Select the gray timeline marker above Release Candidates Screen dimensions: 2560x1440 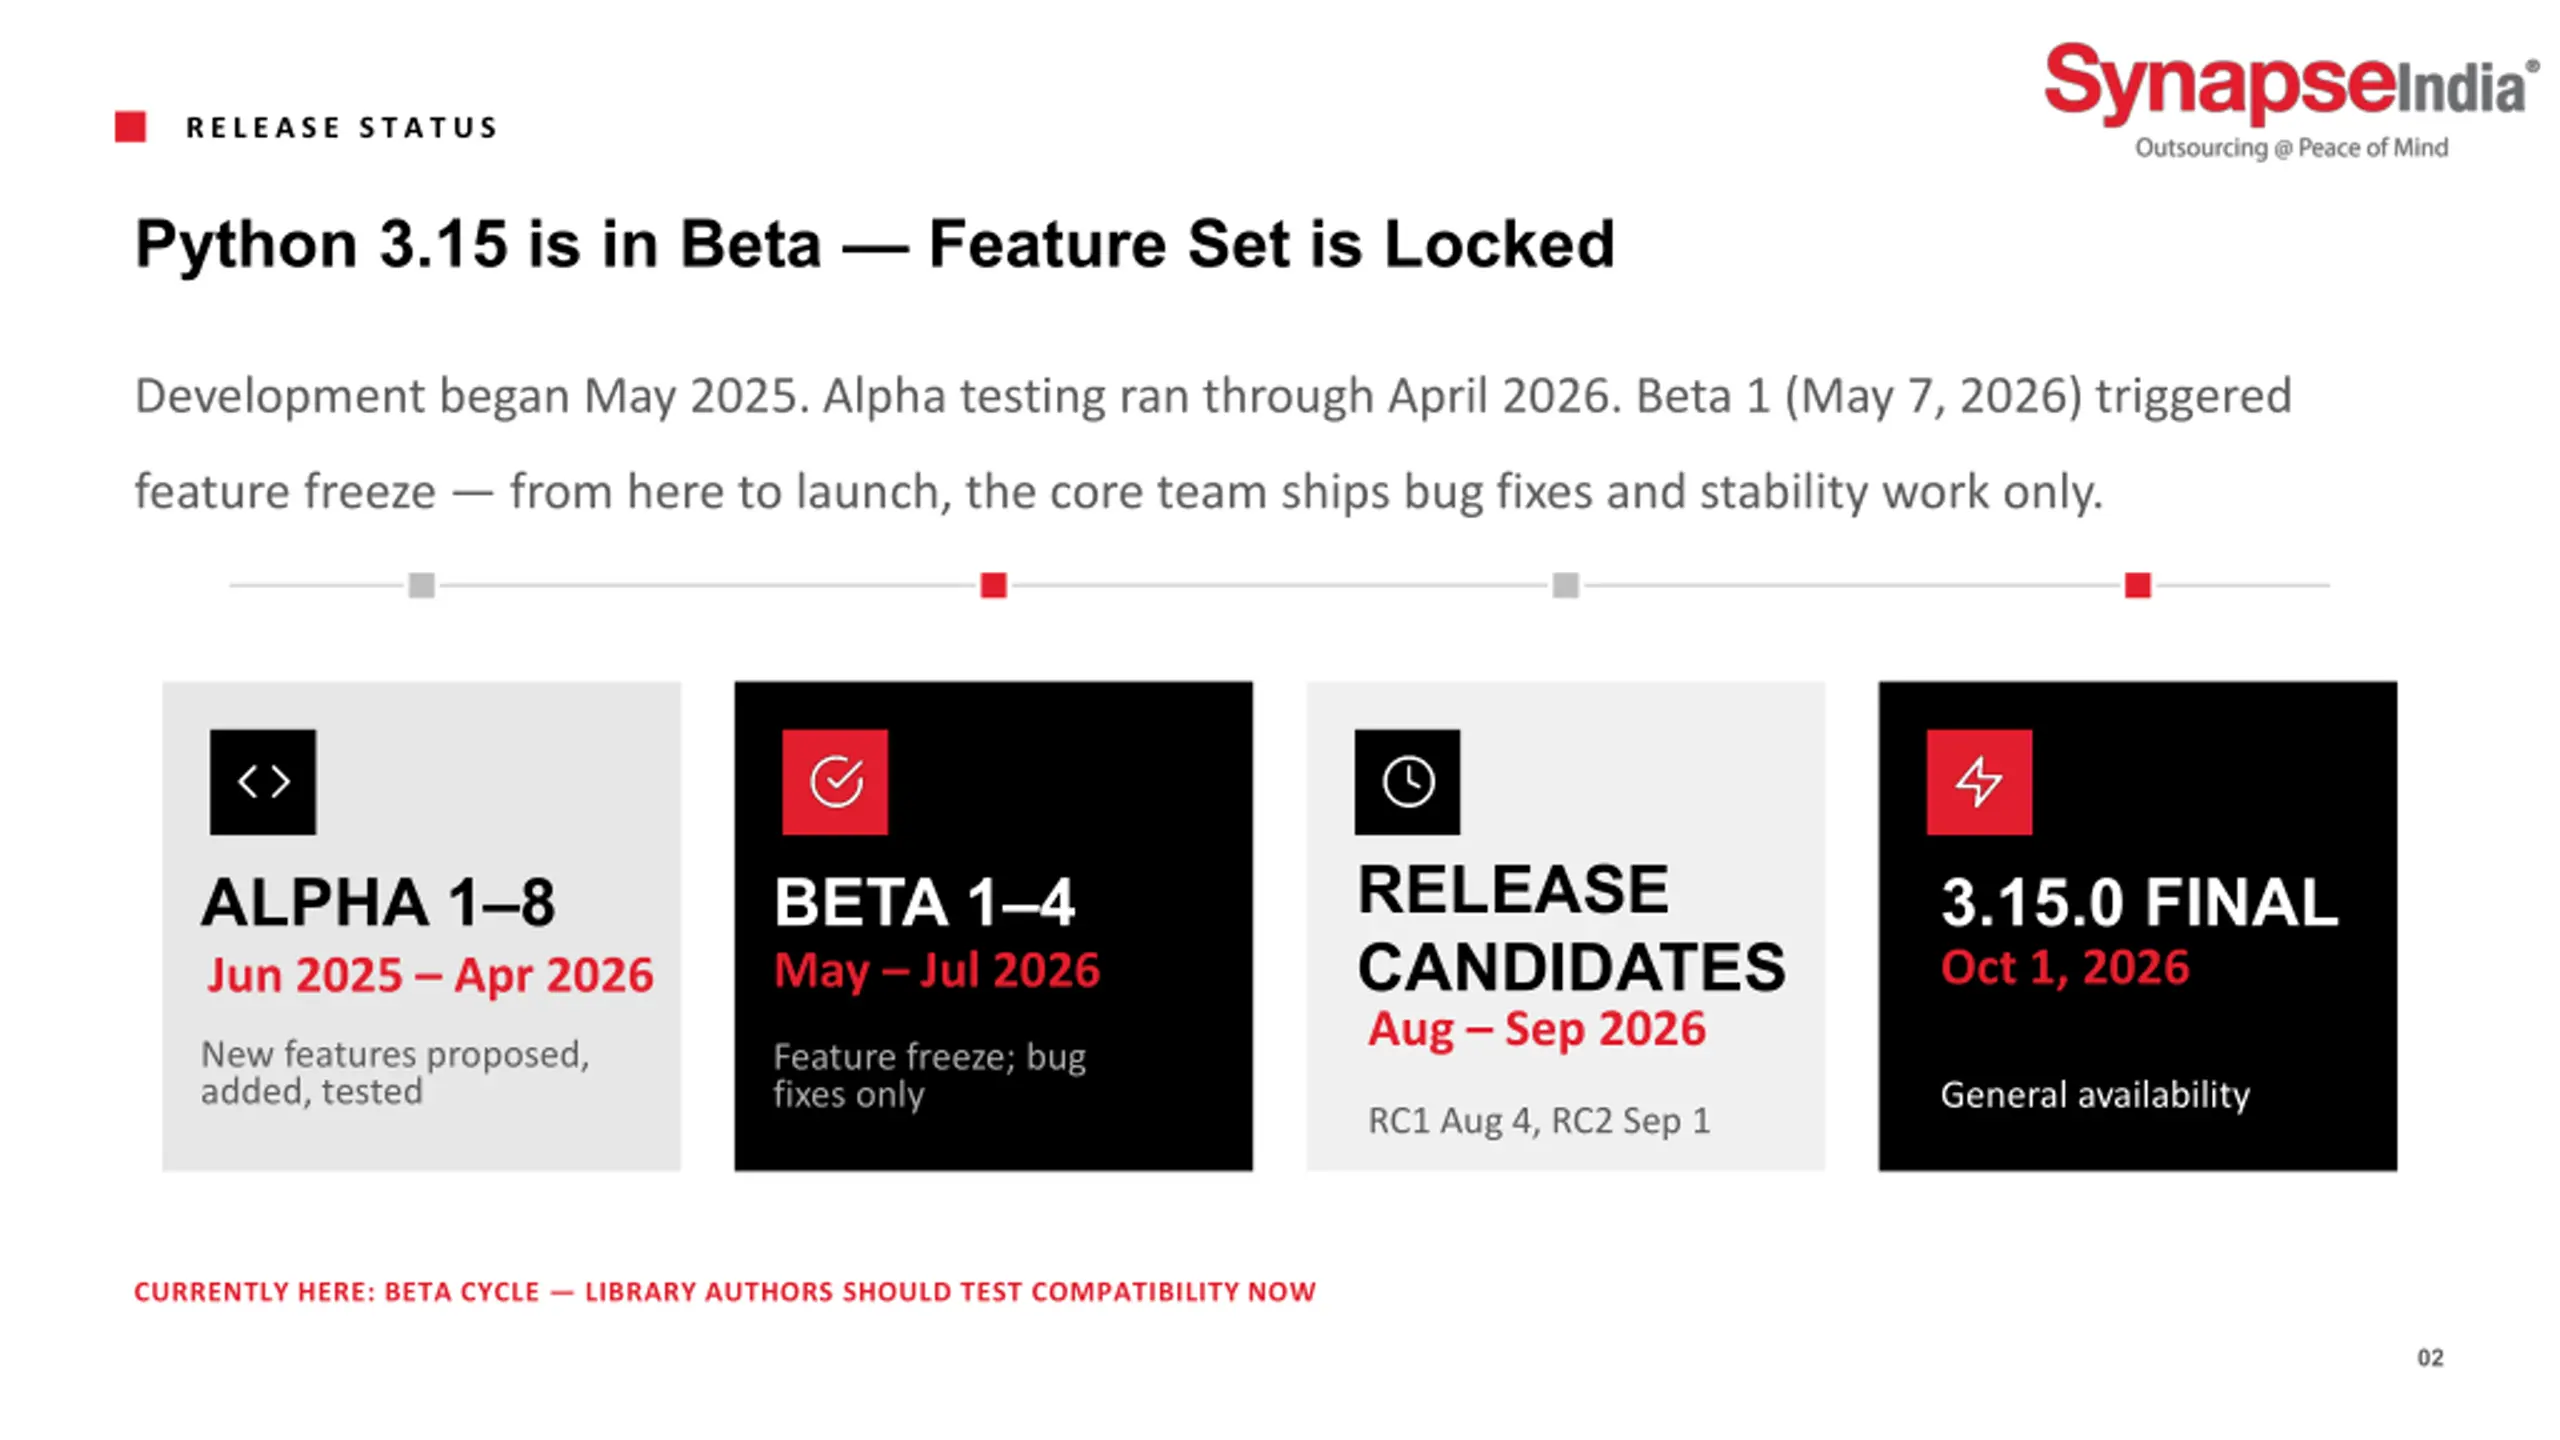1566,585
